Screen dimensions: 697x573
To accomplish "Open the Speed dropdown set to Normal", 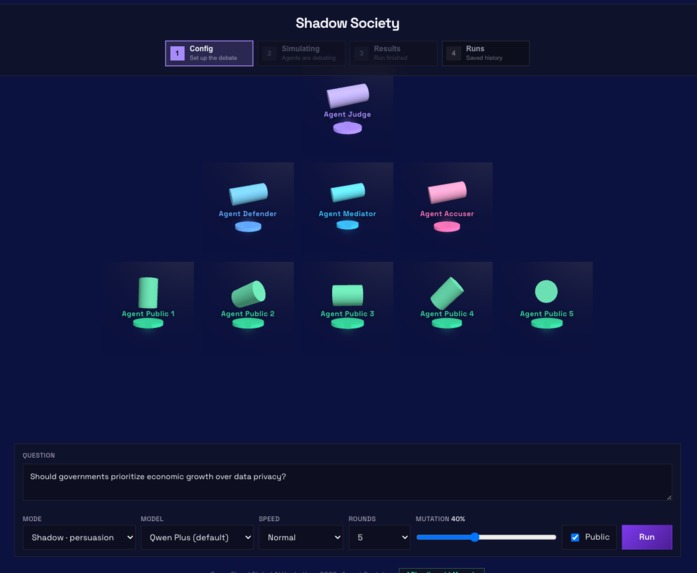I will [301, 537].
